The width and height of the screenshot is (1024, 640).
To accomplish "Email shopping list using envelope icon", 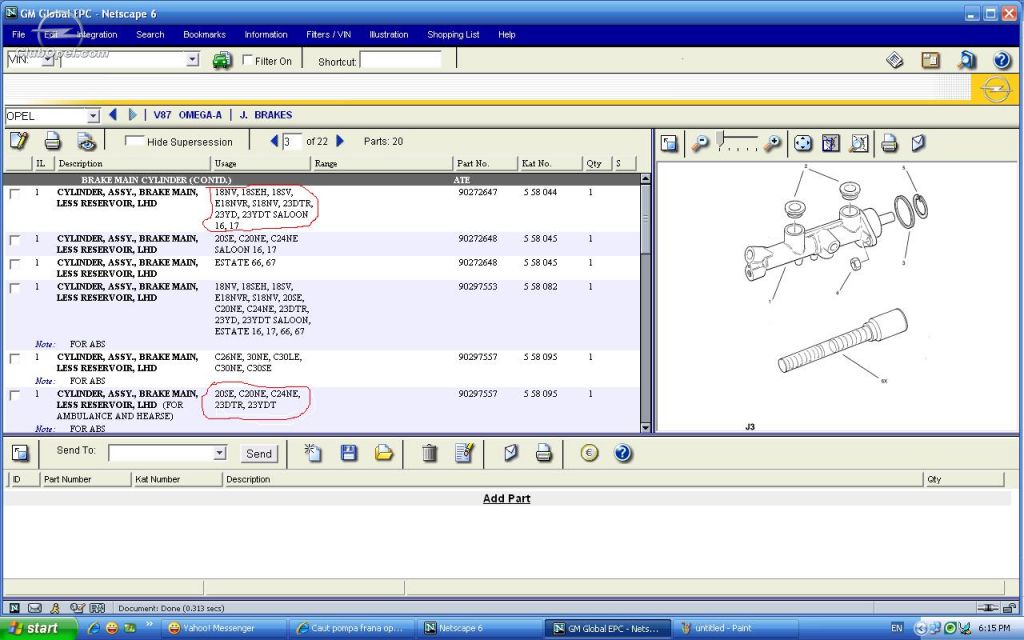I will [511, 453].
